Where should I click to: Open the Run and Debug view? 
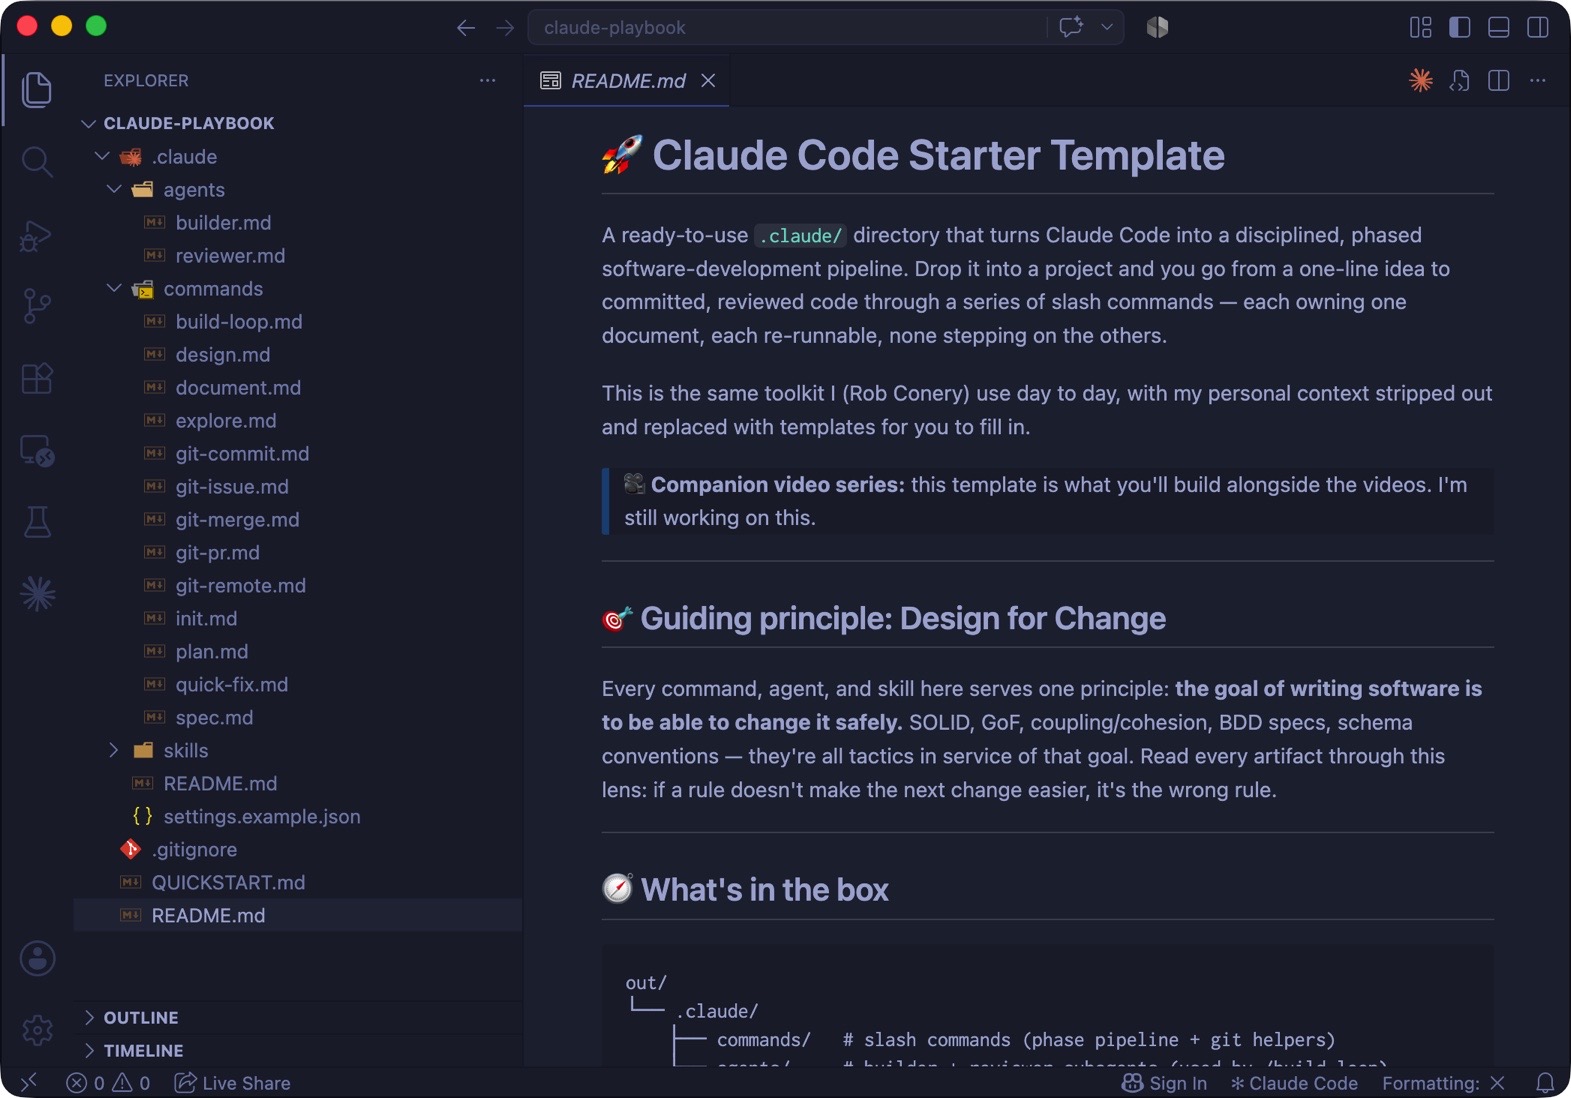(37, 236)
